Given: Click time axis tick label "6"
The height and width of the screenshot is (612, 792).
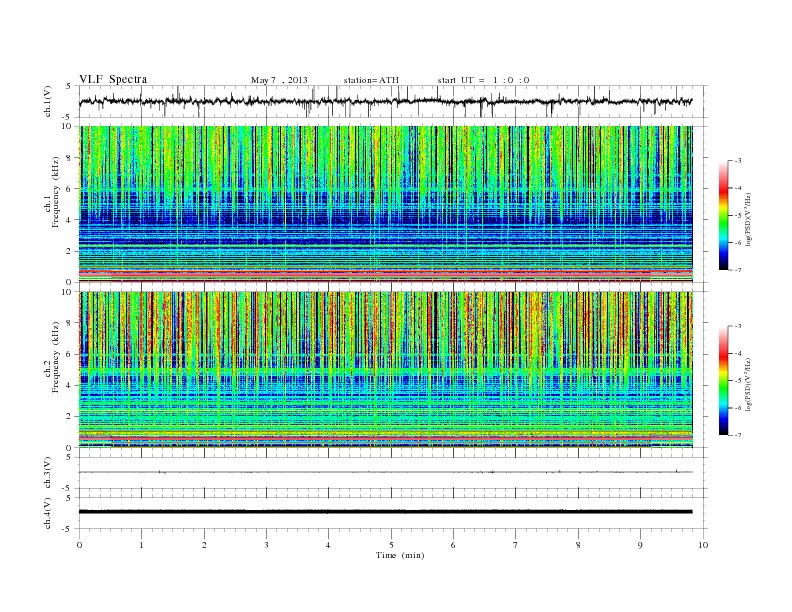Looking at the screenshot, I should 453,545.
